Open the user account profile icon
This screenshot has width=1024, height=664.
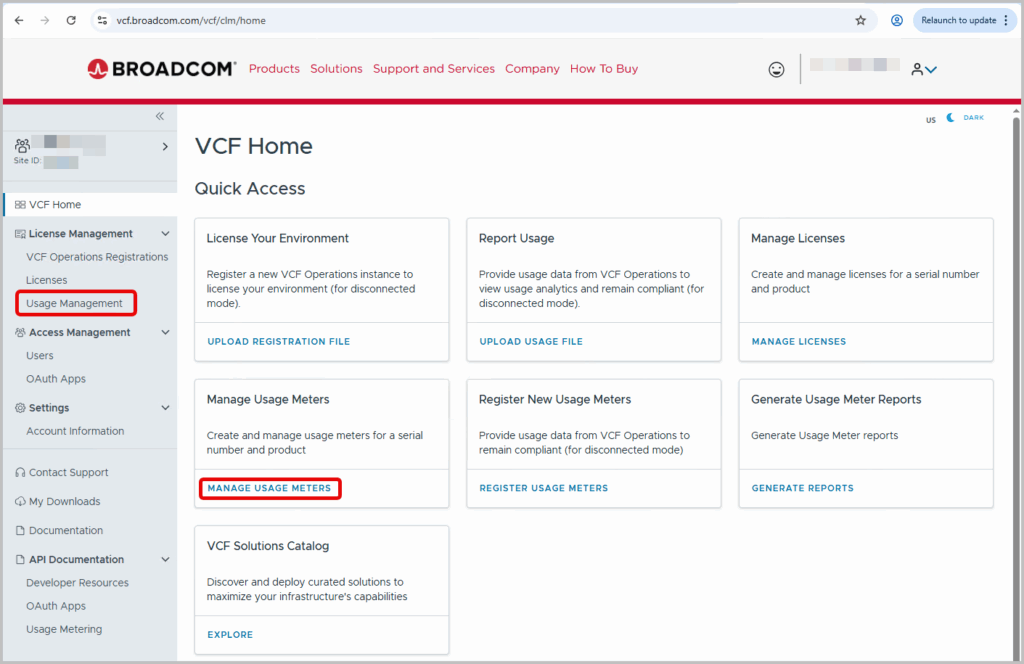[923, 69]
